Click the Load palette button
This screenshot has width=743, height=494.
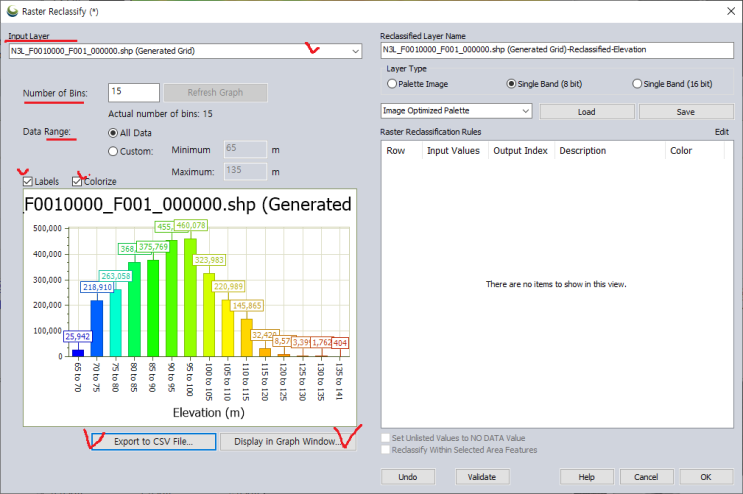(x=585, y=111)
